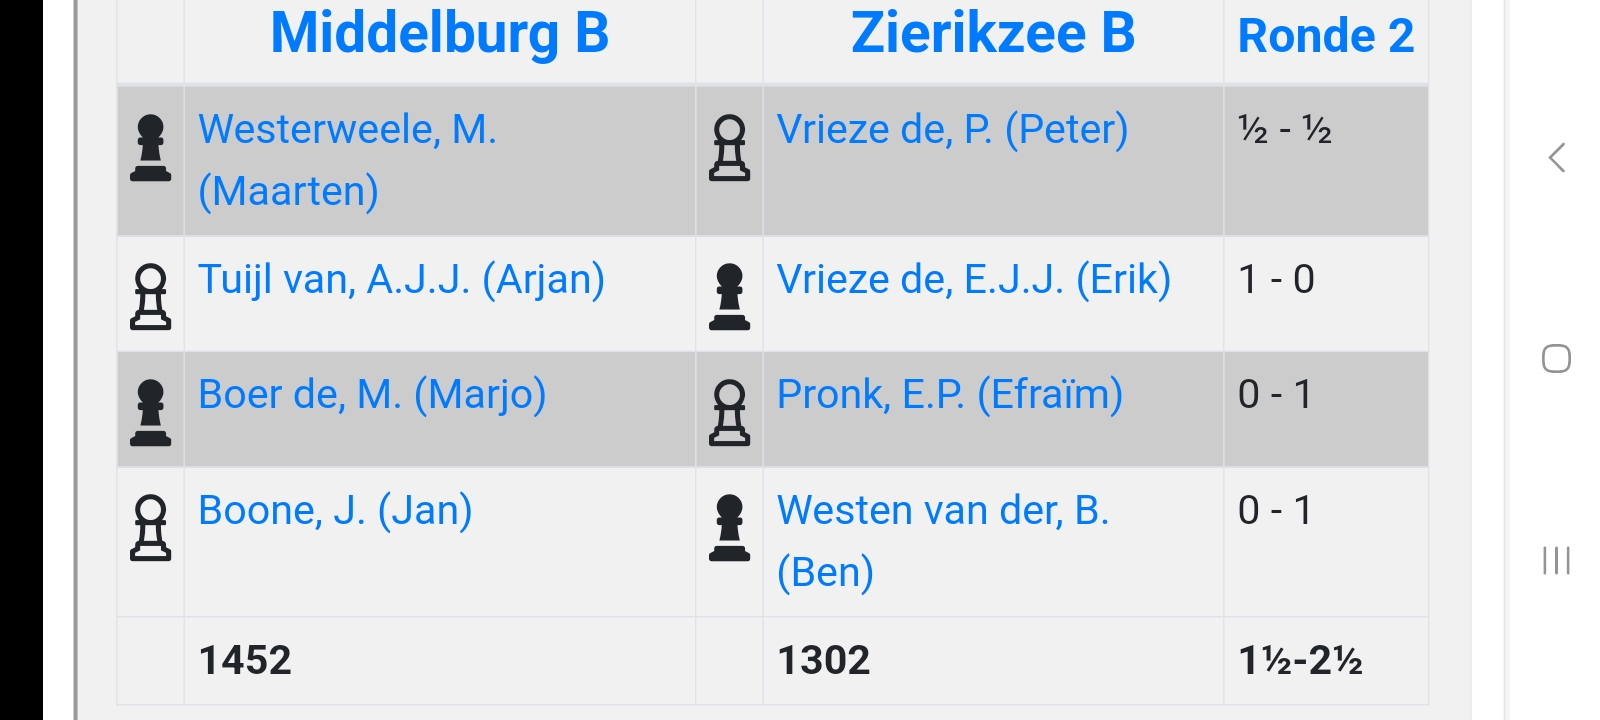Viewport: 1600px width, 720px height.
Task: Click black pawn icon beside Vrieze de, E.J.J.
Action: pos(729,297)
